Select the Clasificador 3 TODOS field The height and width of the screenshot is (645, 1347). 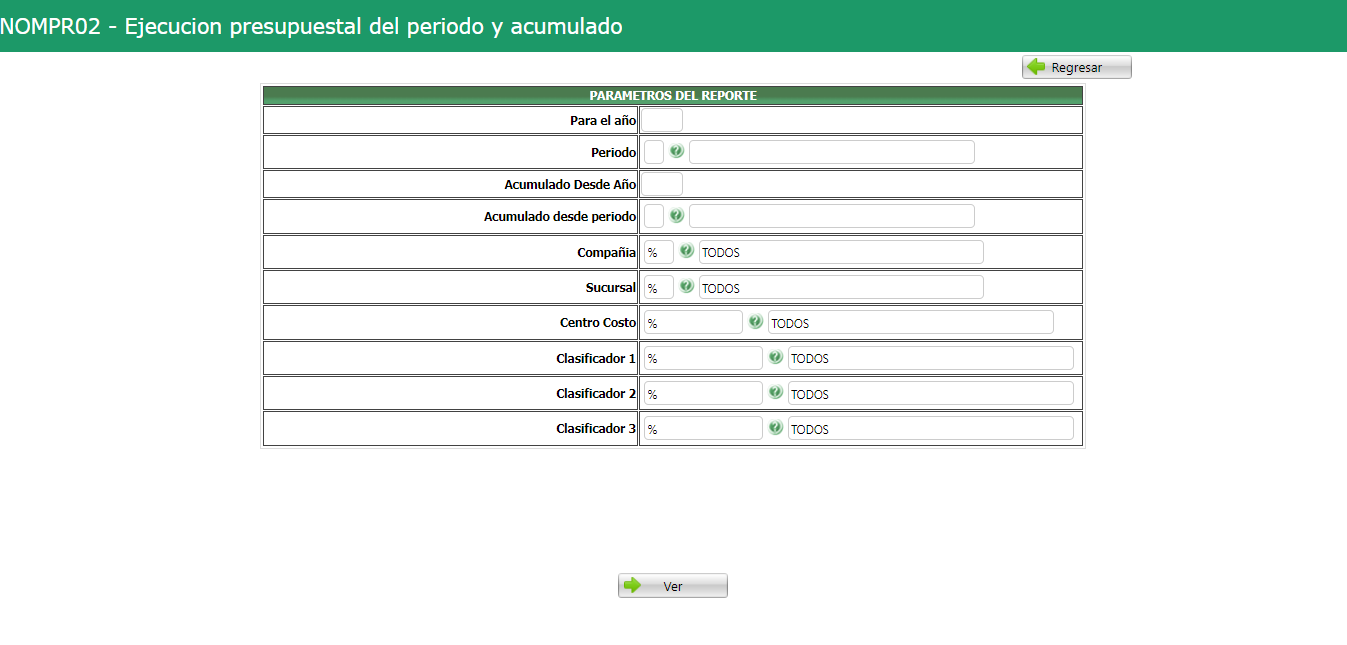click(931, 428)
